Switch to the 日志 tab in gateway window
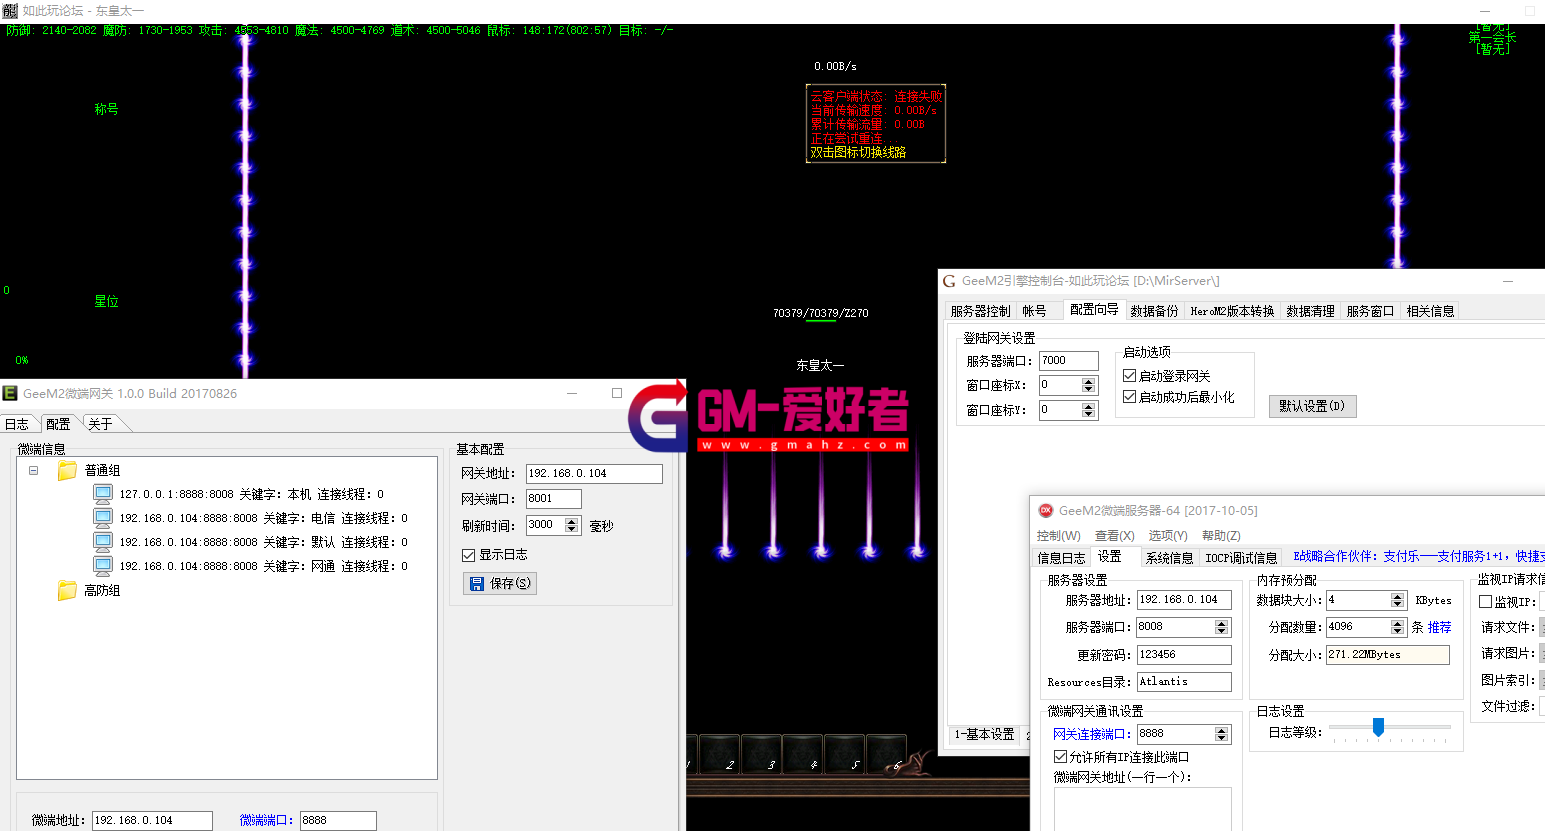Screen dimensions: 1545x831 pos(17,424)
